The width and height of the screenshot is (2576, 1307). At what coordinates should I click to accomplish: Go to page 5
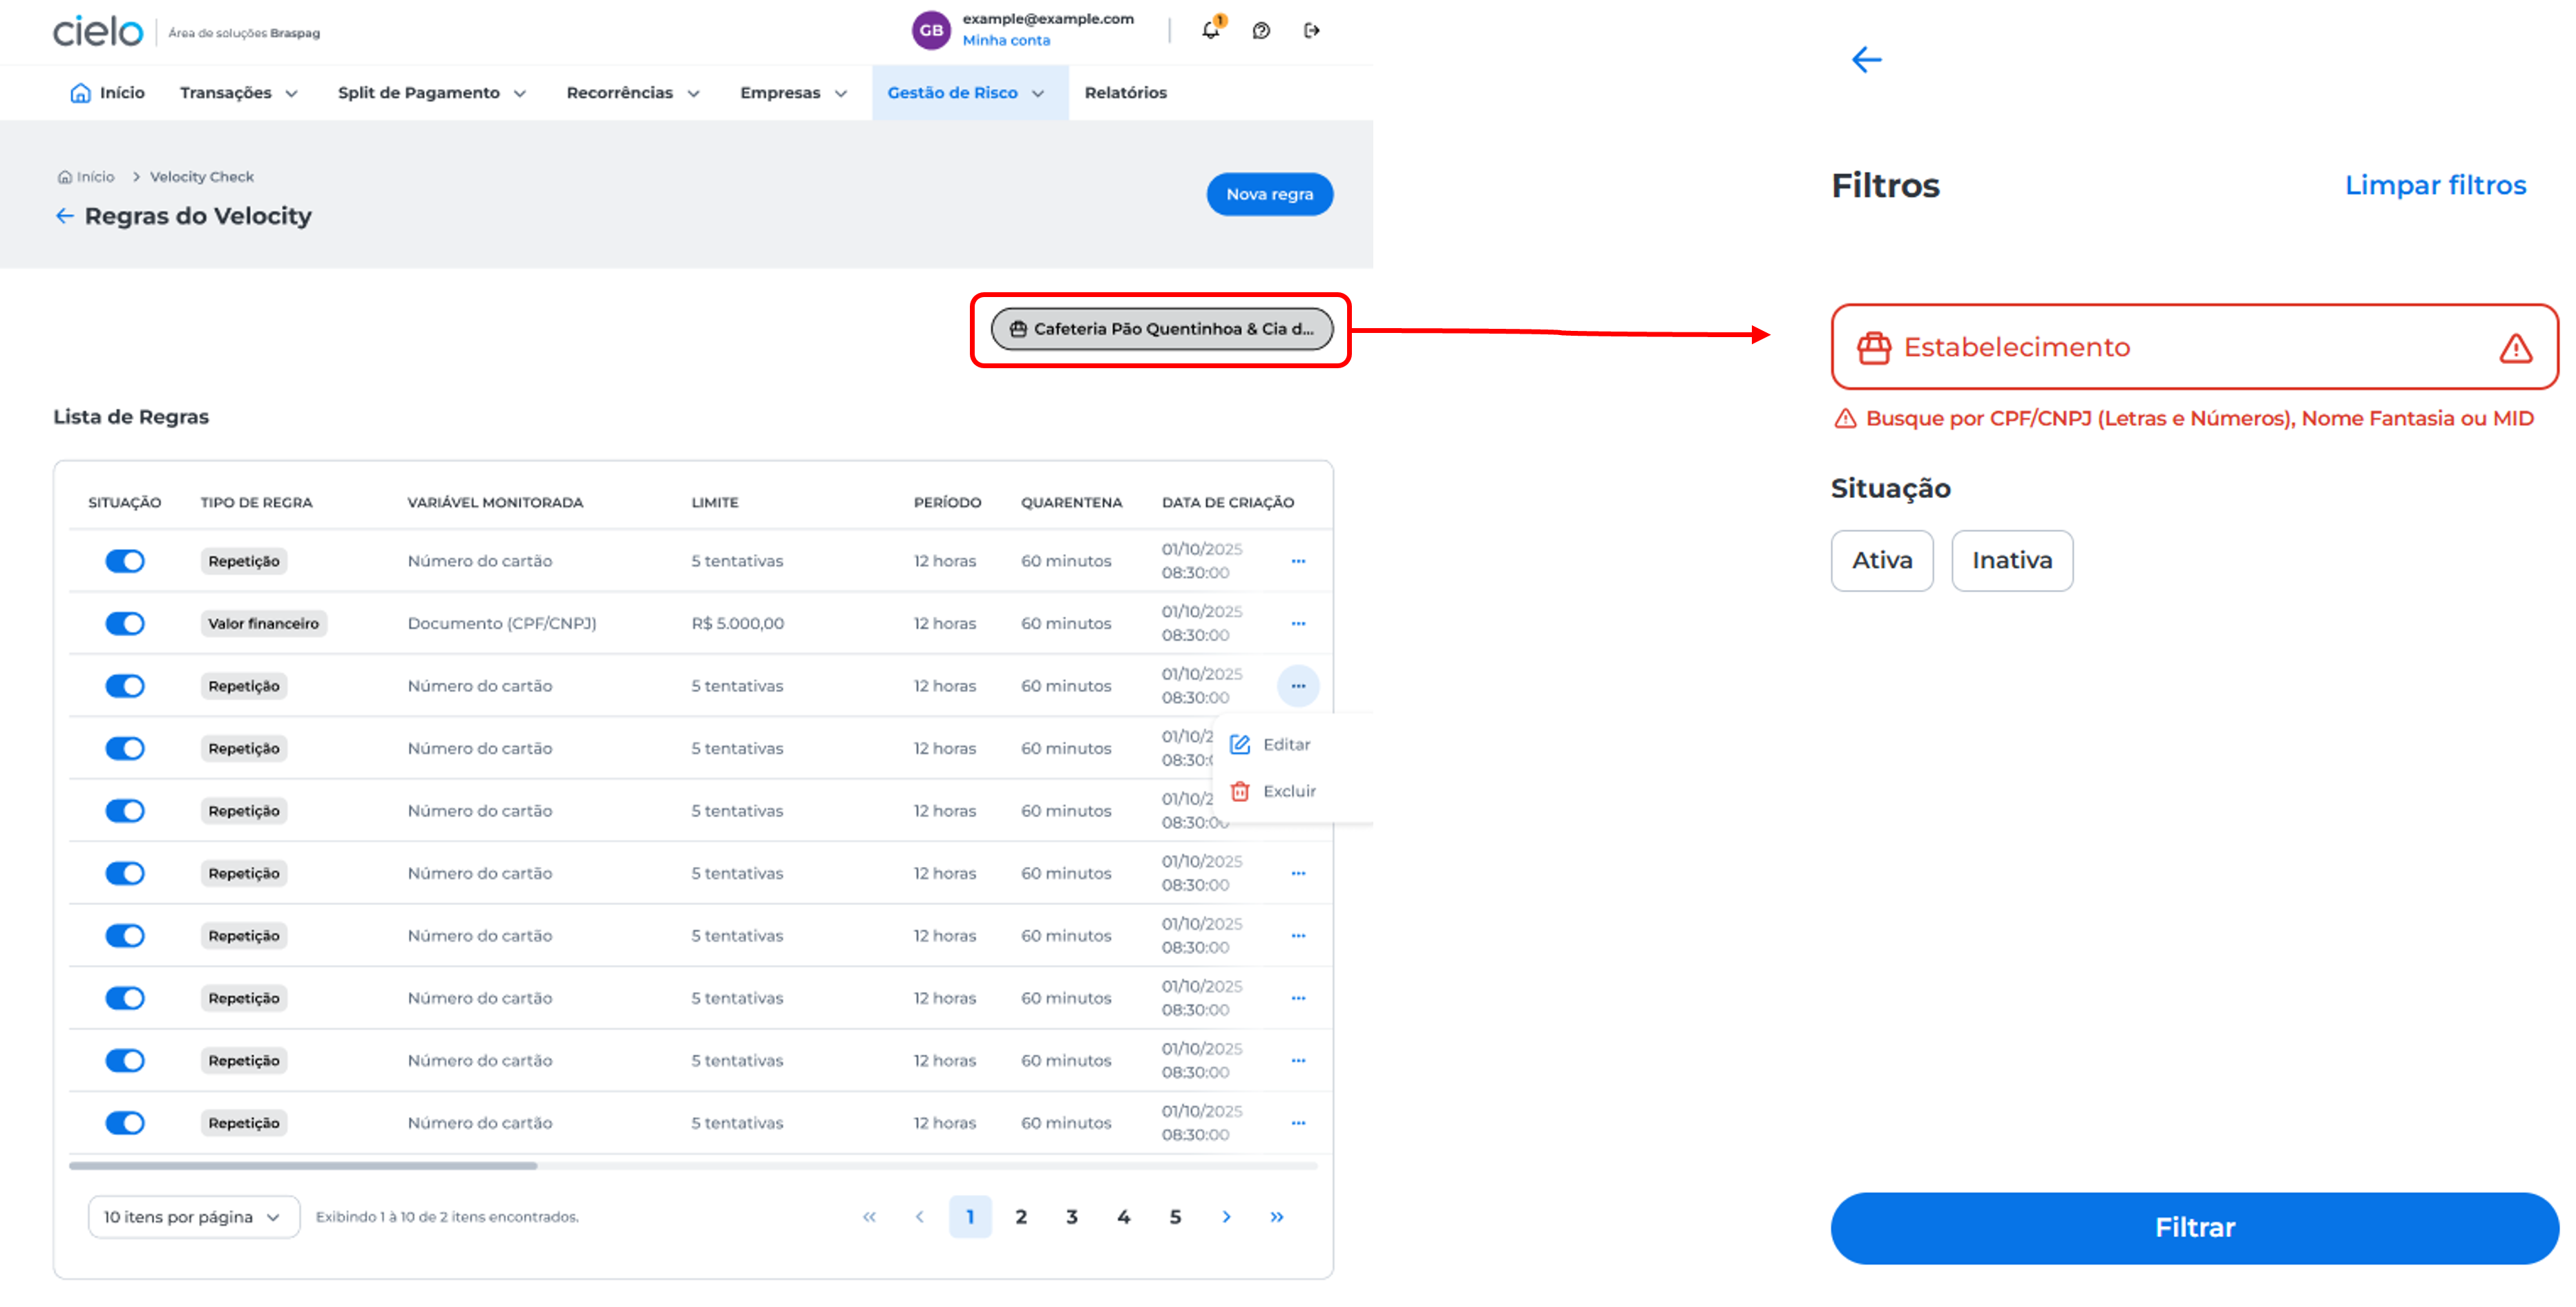[1175, 1217]
